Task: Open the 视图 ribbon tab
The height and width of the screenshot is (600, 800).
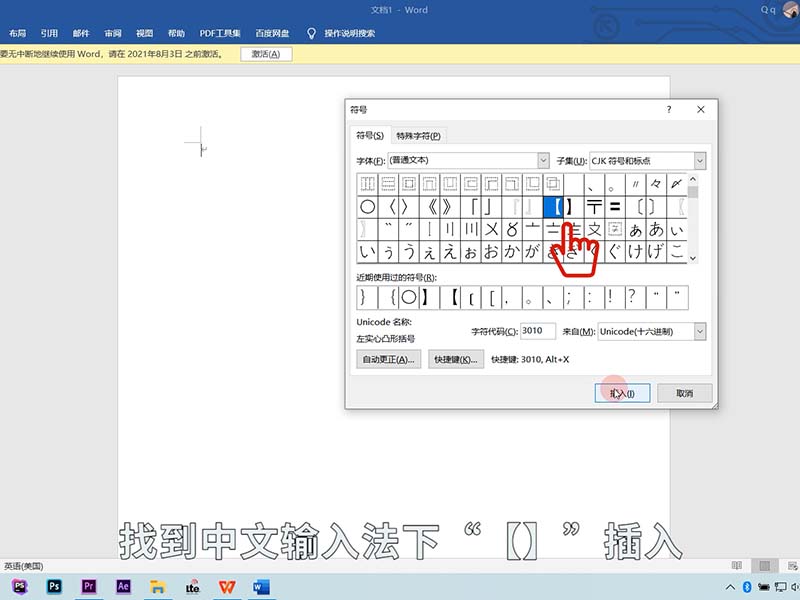Action: coord(145,34)
